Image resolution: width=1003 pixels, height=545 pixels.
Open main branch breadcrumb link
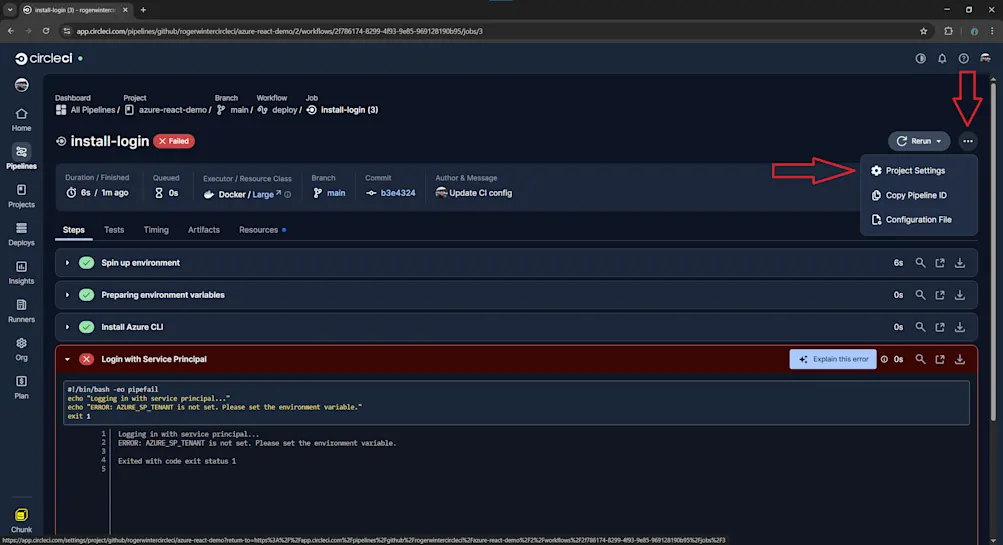point(232,110)
